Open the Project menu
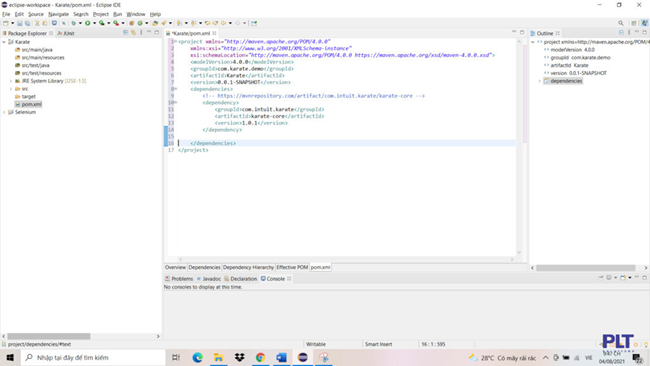Screen dimensions: 650x366 pyautogui.click(x=101, y=14)
